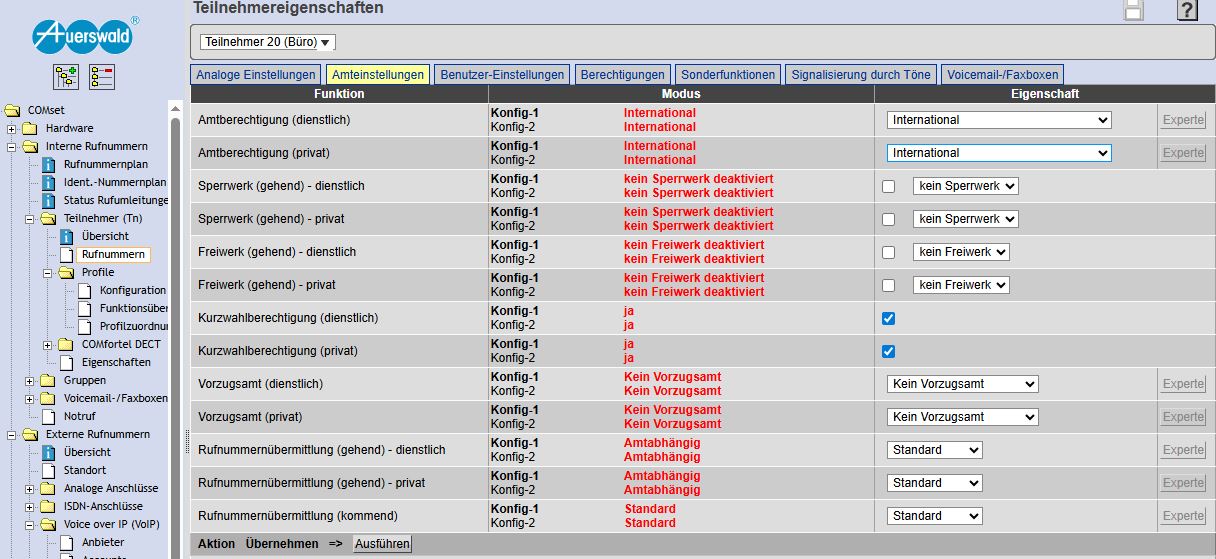The width and height of the screenshot is (1216, 559).
Task: Click the expand-all tree icon below logo
Action: 66,77
